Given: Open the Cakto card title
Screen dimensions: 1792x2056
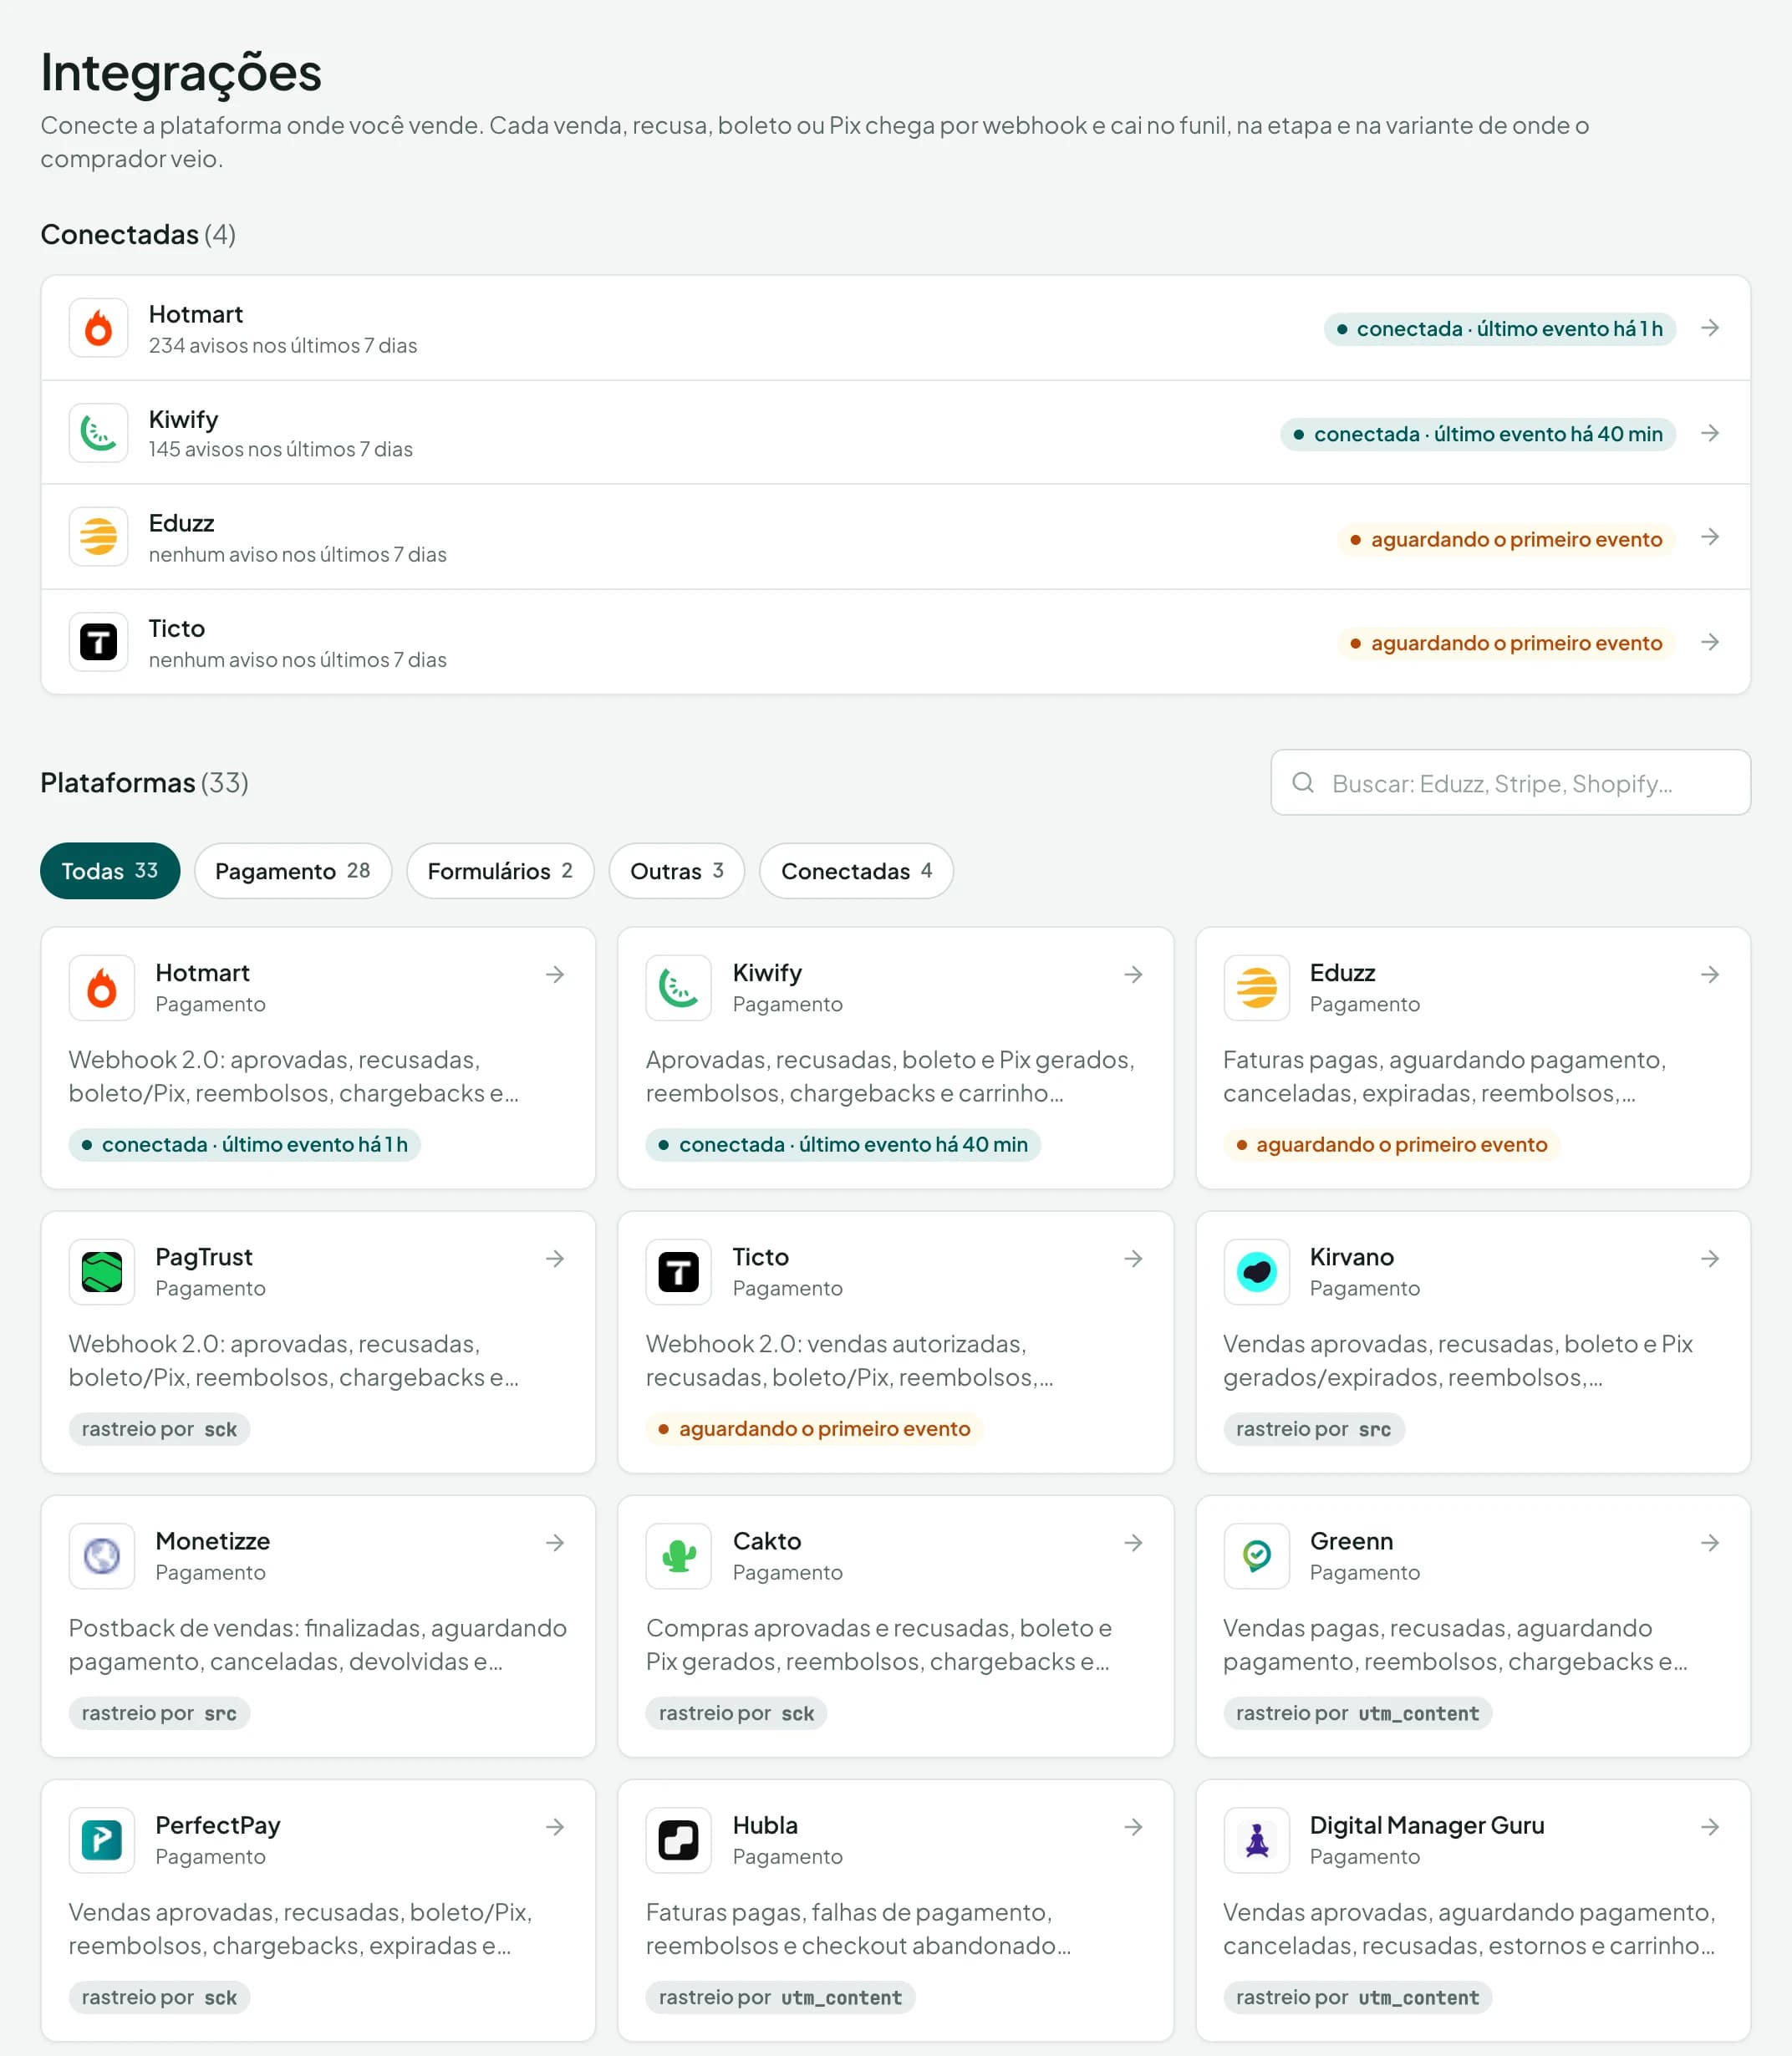Looking at the screenshot, I should coord(767,1541).
